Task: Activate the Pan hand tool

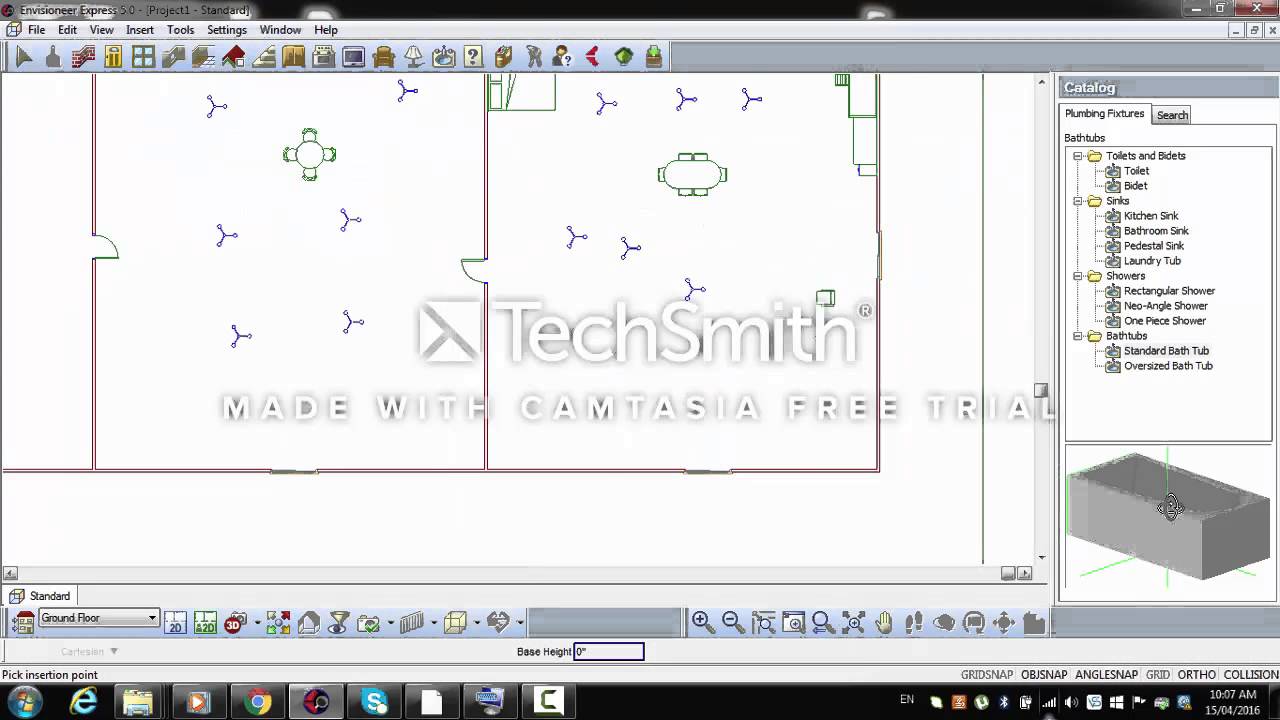Action: 884,623
